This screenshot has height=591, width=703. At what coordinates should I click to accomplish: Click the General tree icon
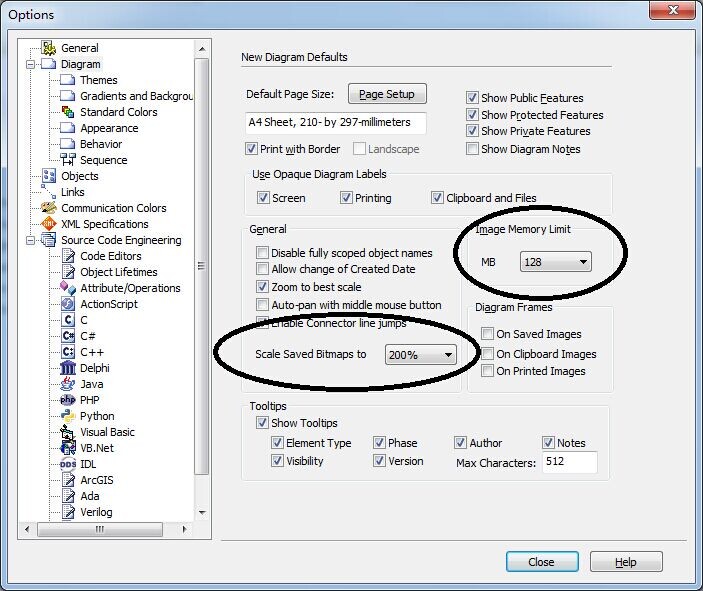tap(48, 48)
